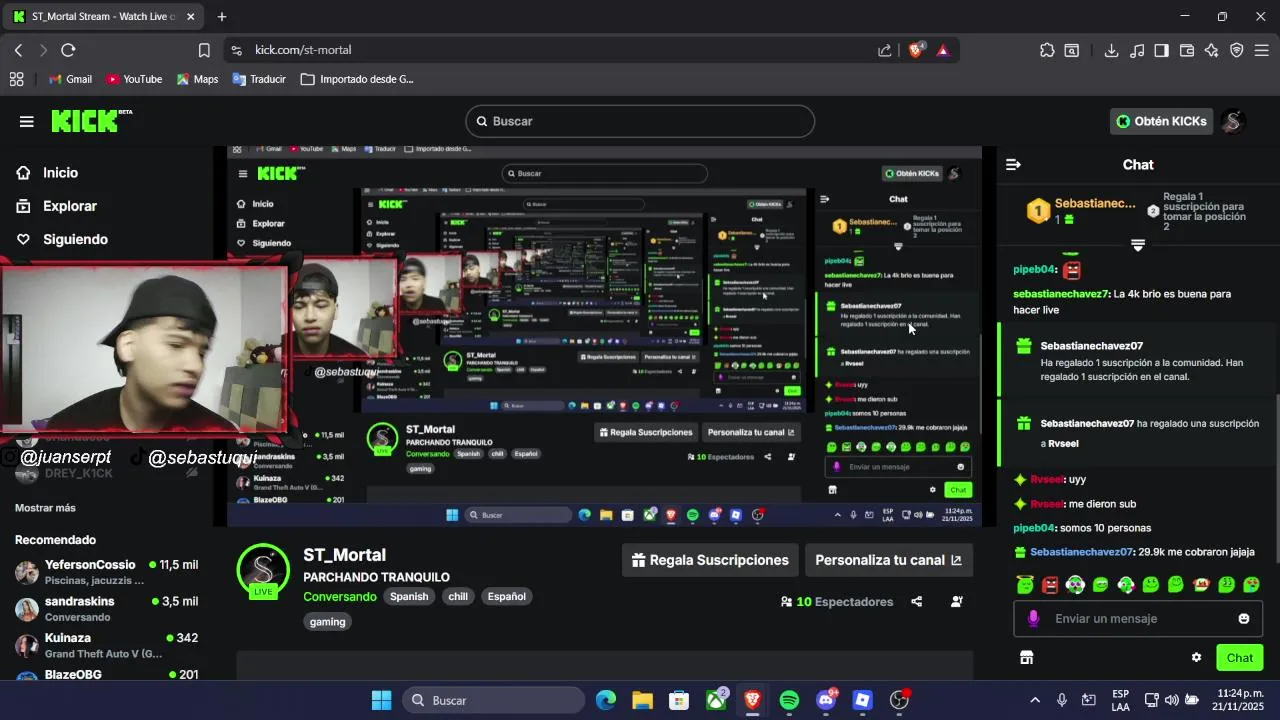Click Personaliza tu canal link
Image resolution: width=1280 pixels, height=720 pixels.
click(888, 560)
